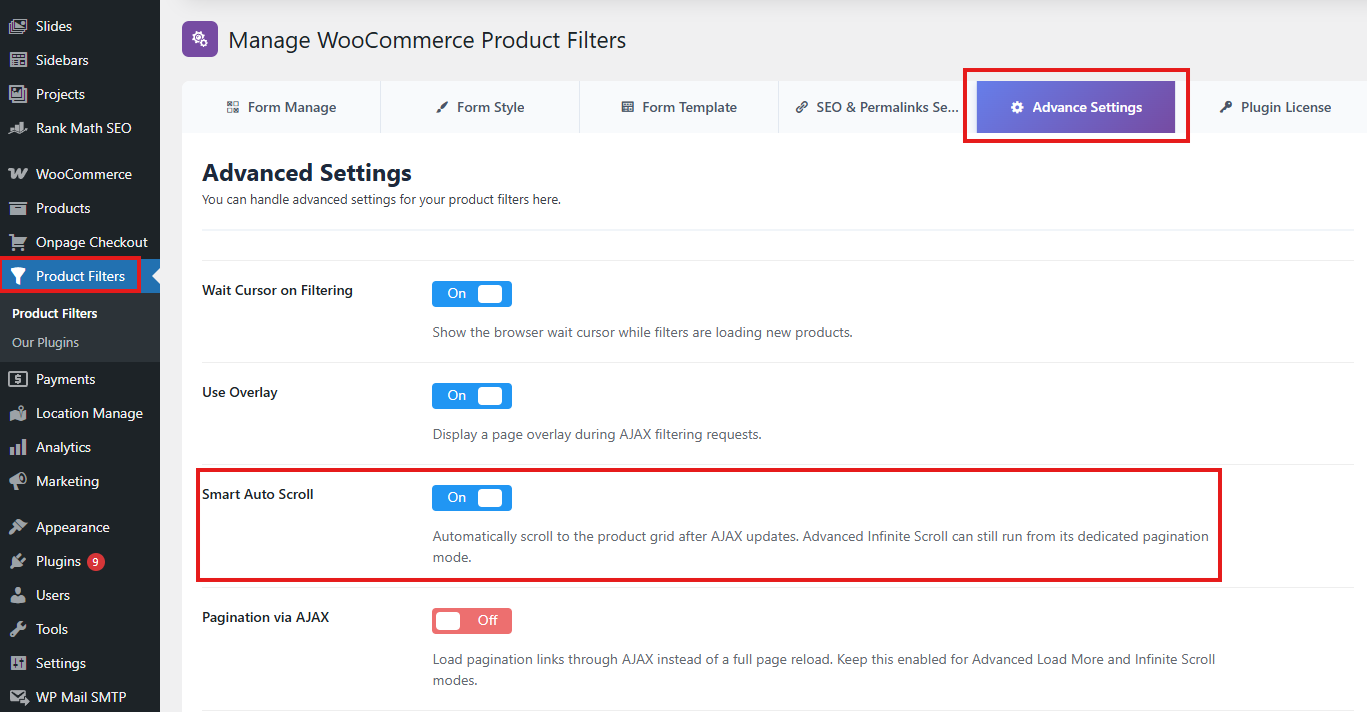Click the WooCommerce logo icon
1367x712 pixels.
coord(18,174)
